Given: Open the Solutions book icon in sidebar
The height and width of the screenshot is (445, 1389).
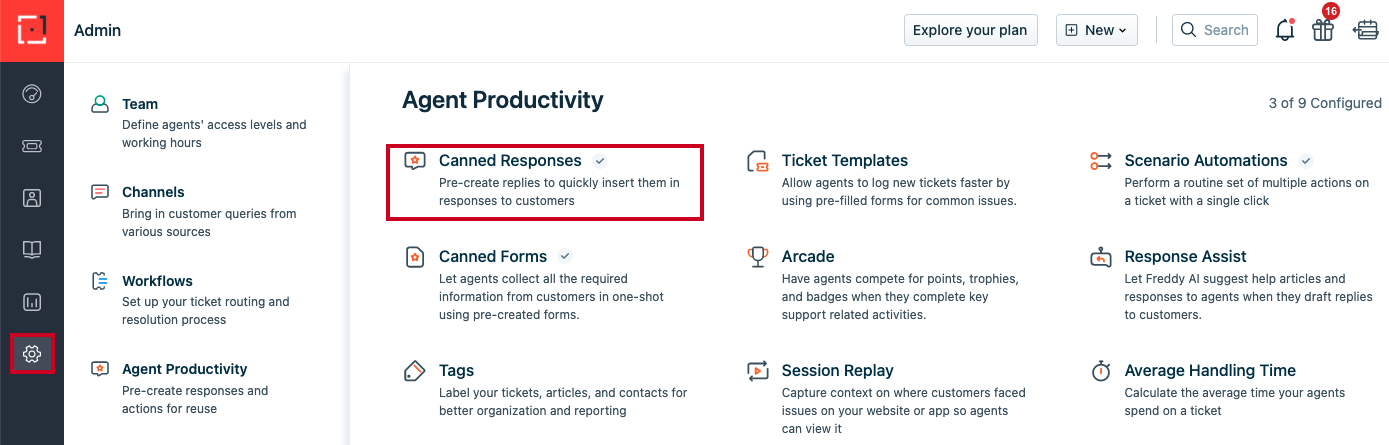Looking at the screenshot, I should click(x=32, y=250).
